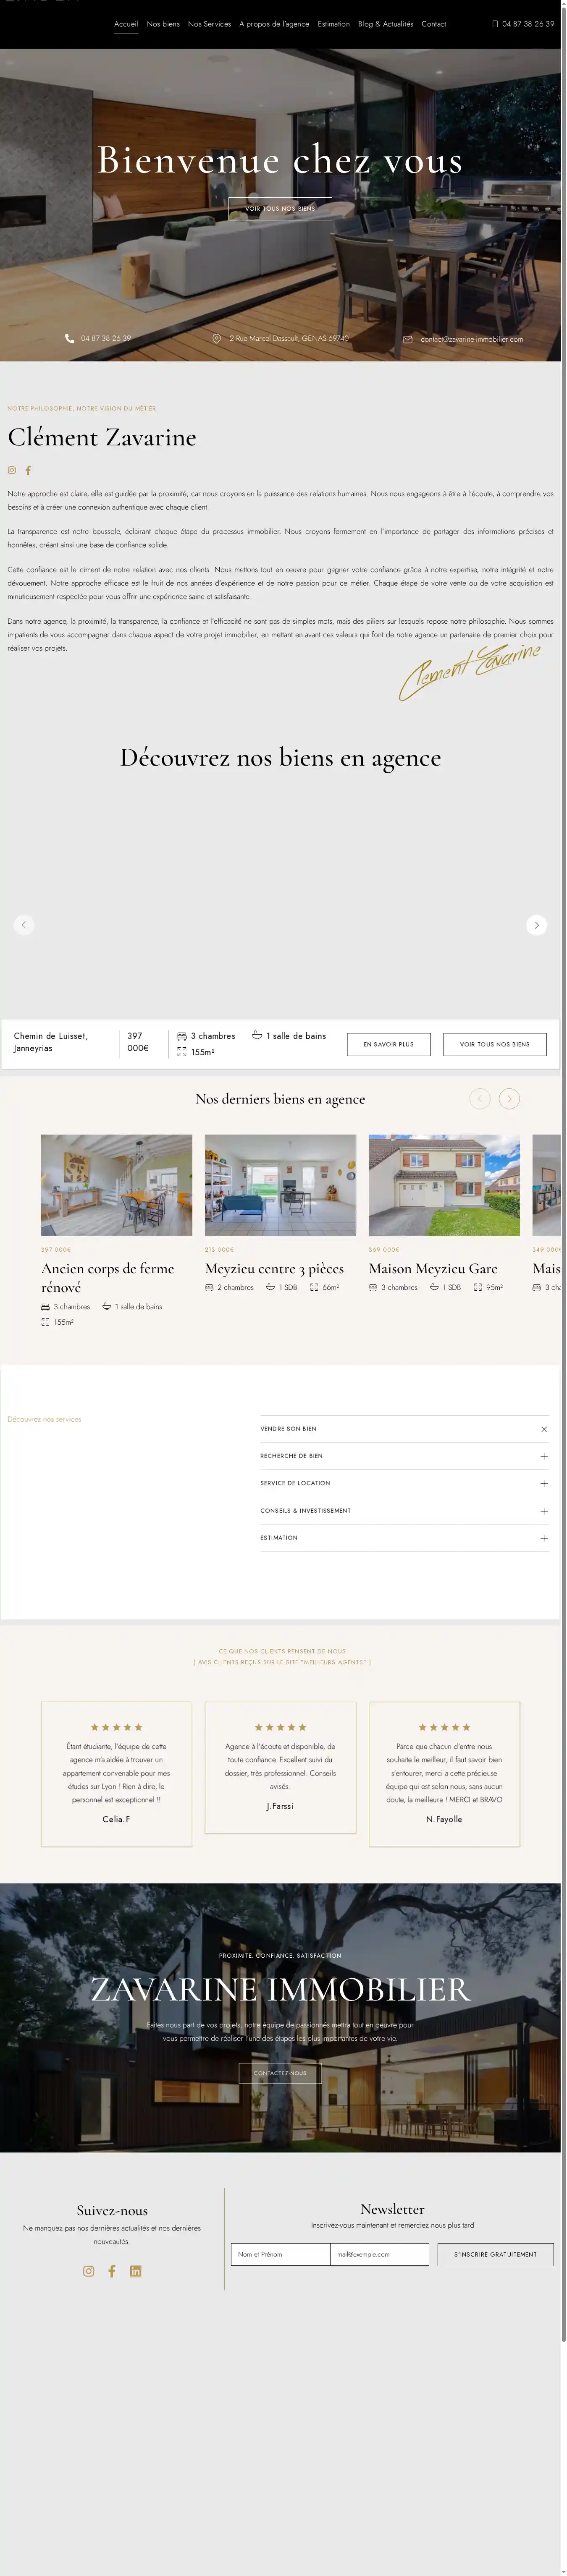Expand the Recherche de bien section

[x=543, y=1456]
